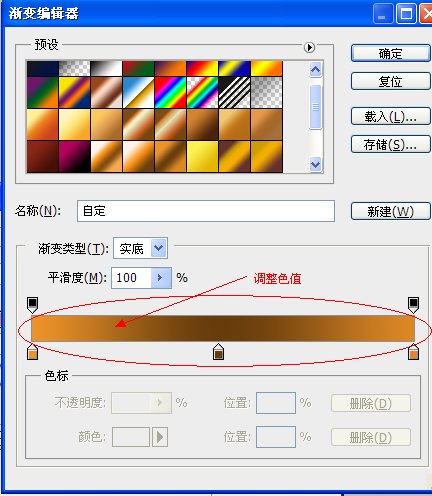Choose the dark red-brown preset in last row
The image size is (432, 496).
[43, 156]
